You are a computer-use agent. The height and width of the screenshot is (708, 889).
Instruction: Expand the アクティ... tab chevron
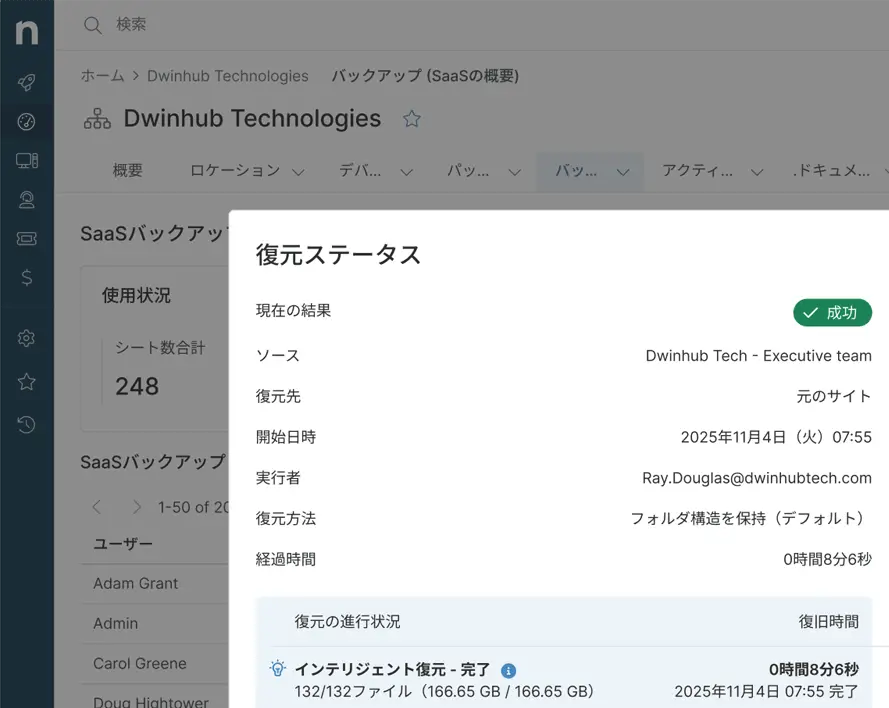(756, 172)
